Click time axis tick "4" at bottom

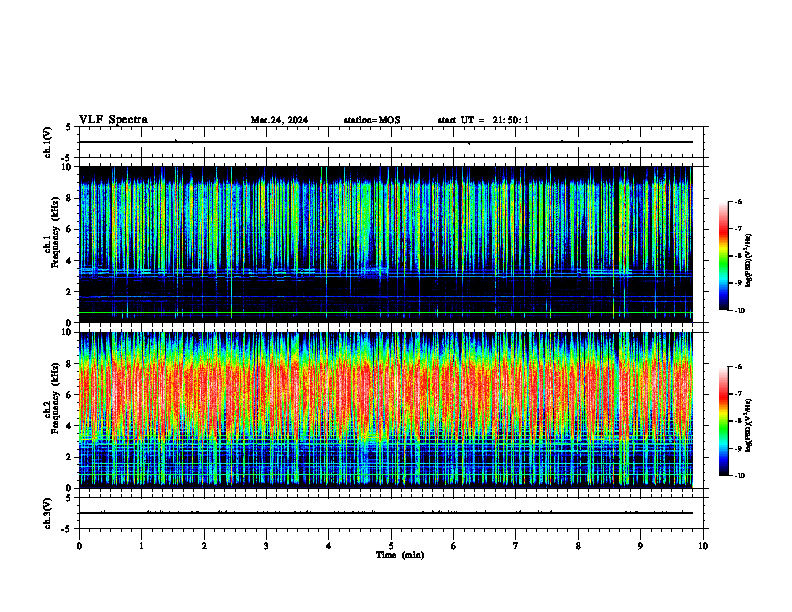329,546
